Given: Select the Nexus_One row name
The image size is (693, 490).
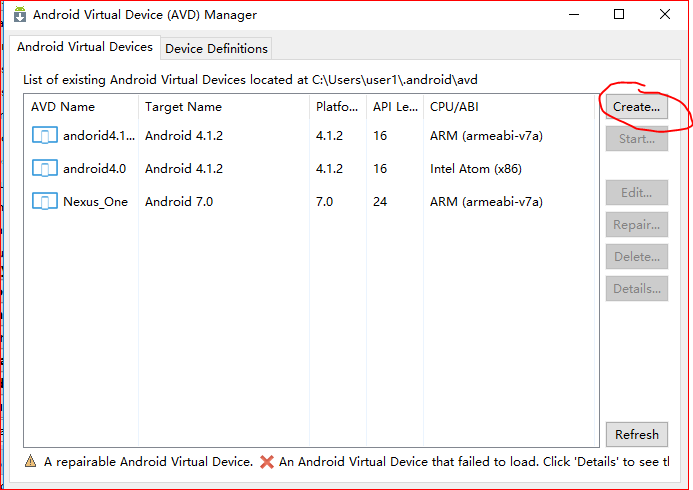Looking at the screenshot, I should 95,202.
